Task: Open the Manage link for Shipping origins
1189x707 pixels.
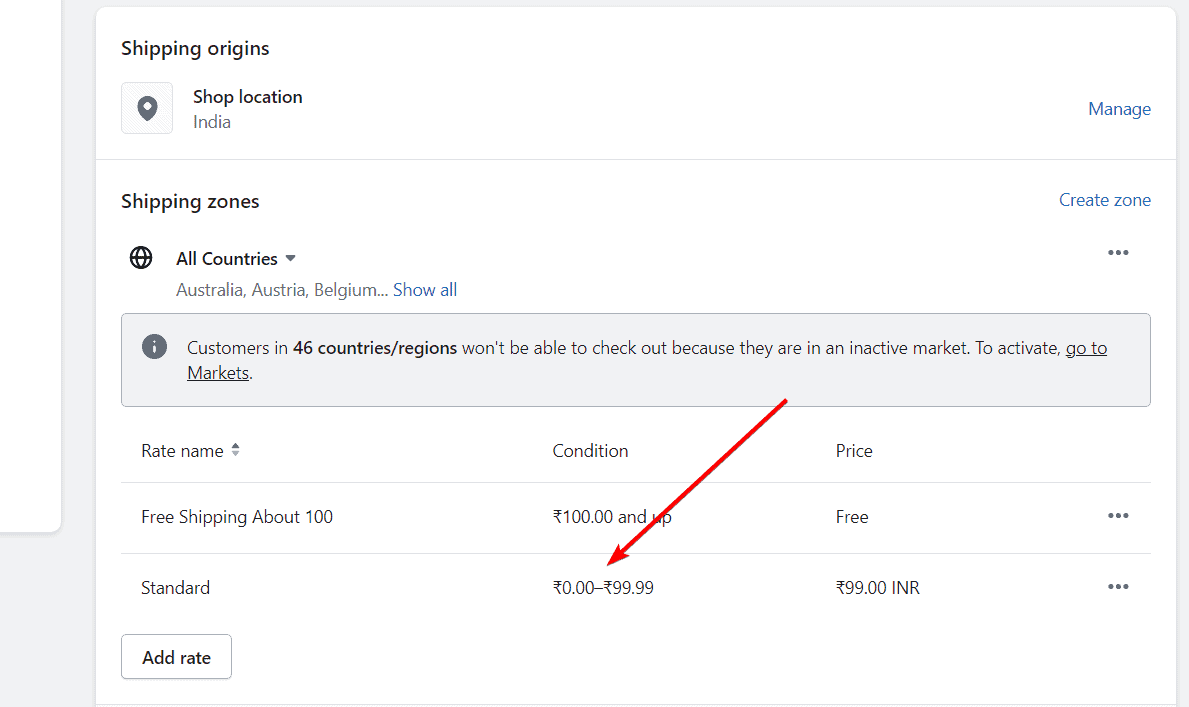Action: click(1119, 108)
